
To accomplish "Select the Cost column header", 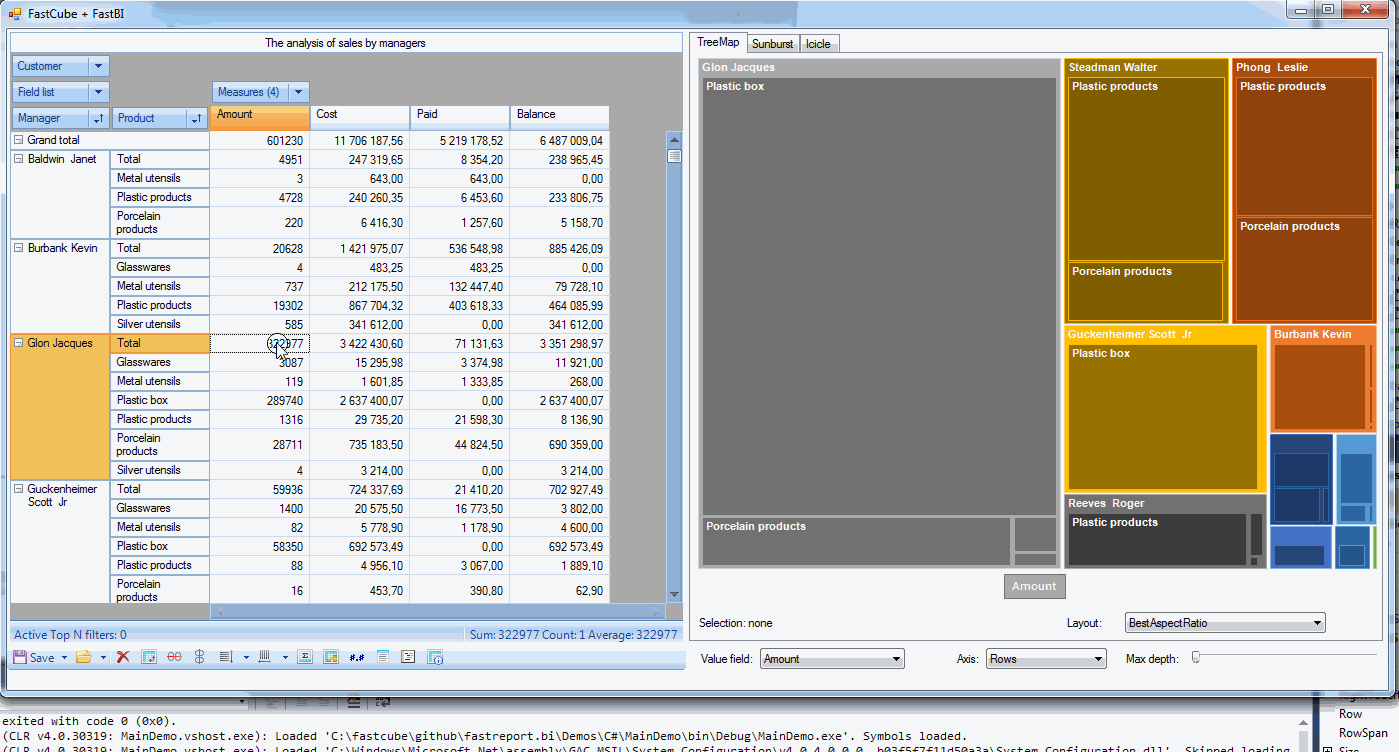I will (360, 118).
